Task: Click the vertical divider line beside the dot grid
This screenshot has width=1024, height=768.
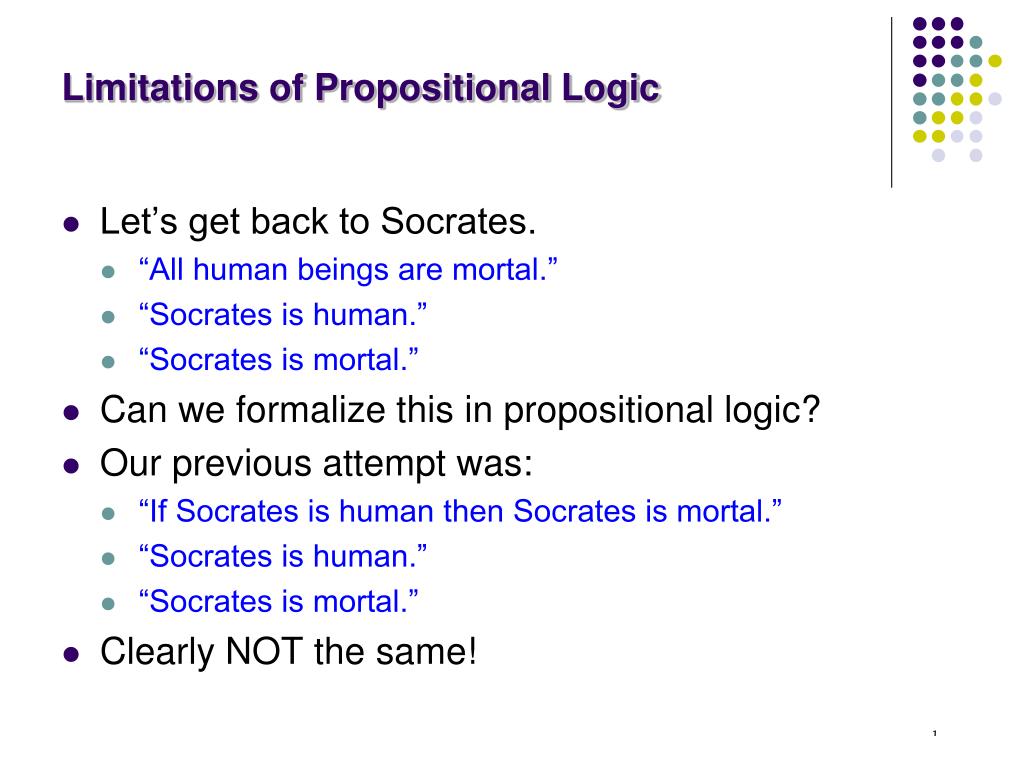Action: click(x=891, y=103)
